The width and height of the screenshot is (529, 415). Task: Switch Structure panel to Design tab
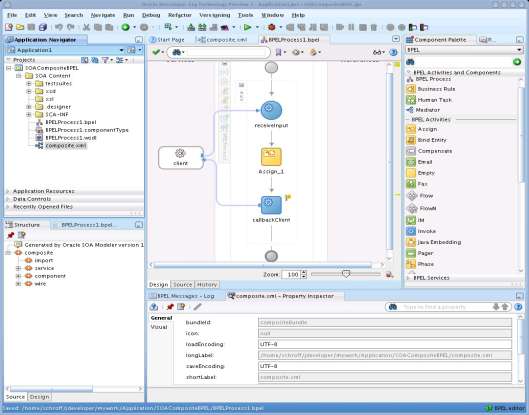[x=39, y=397]
